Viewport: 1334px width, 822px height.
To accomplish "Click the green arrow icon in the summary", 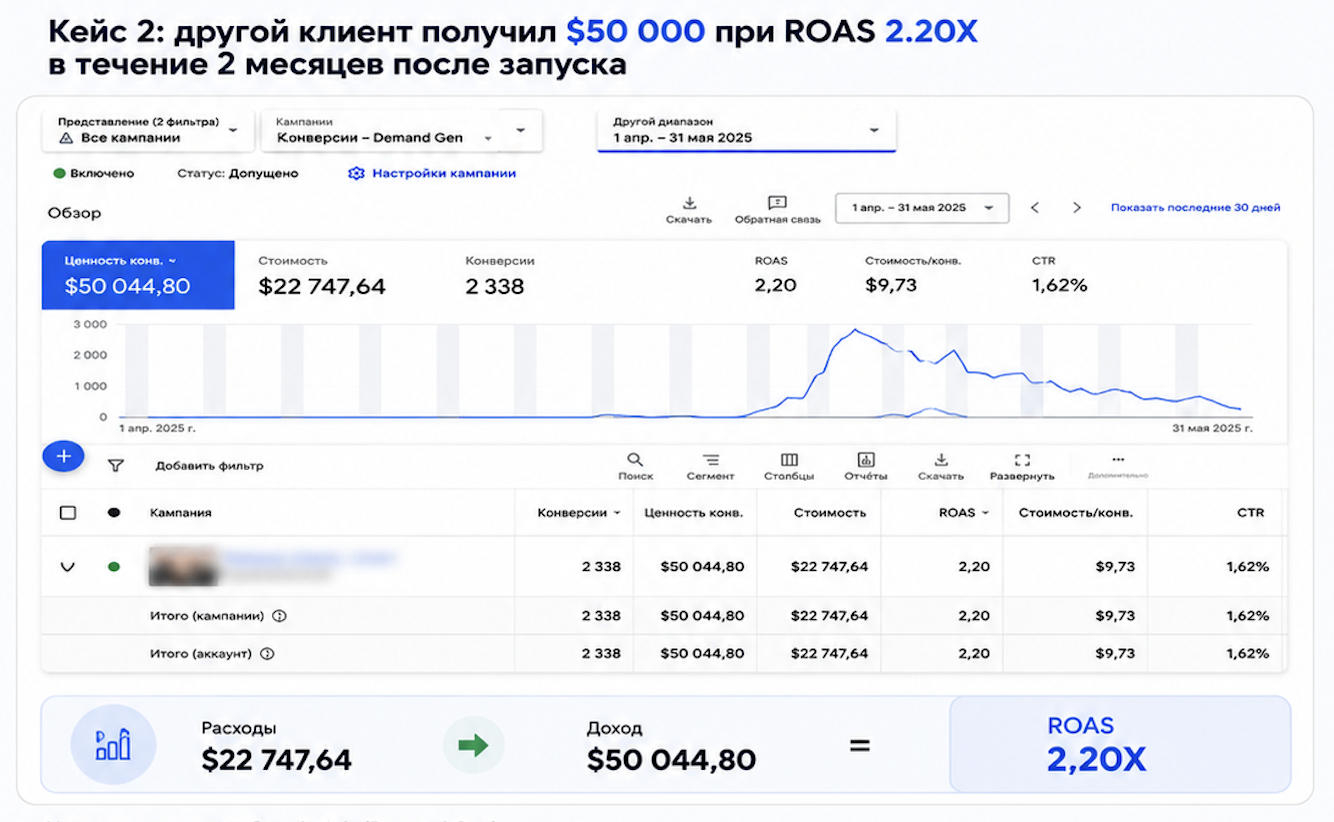I will point(474,745).
